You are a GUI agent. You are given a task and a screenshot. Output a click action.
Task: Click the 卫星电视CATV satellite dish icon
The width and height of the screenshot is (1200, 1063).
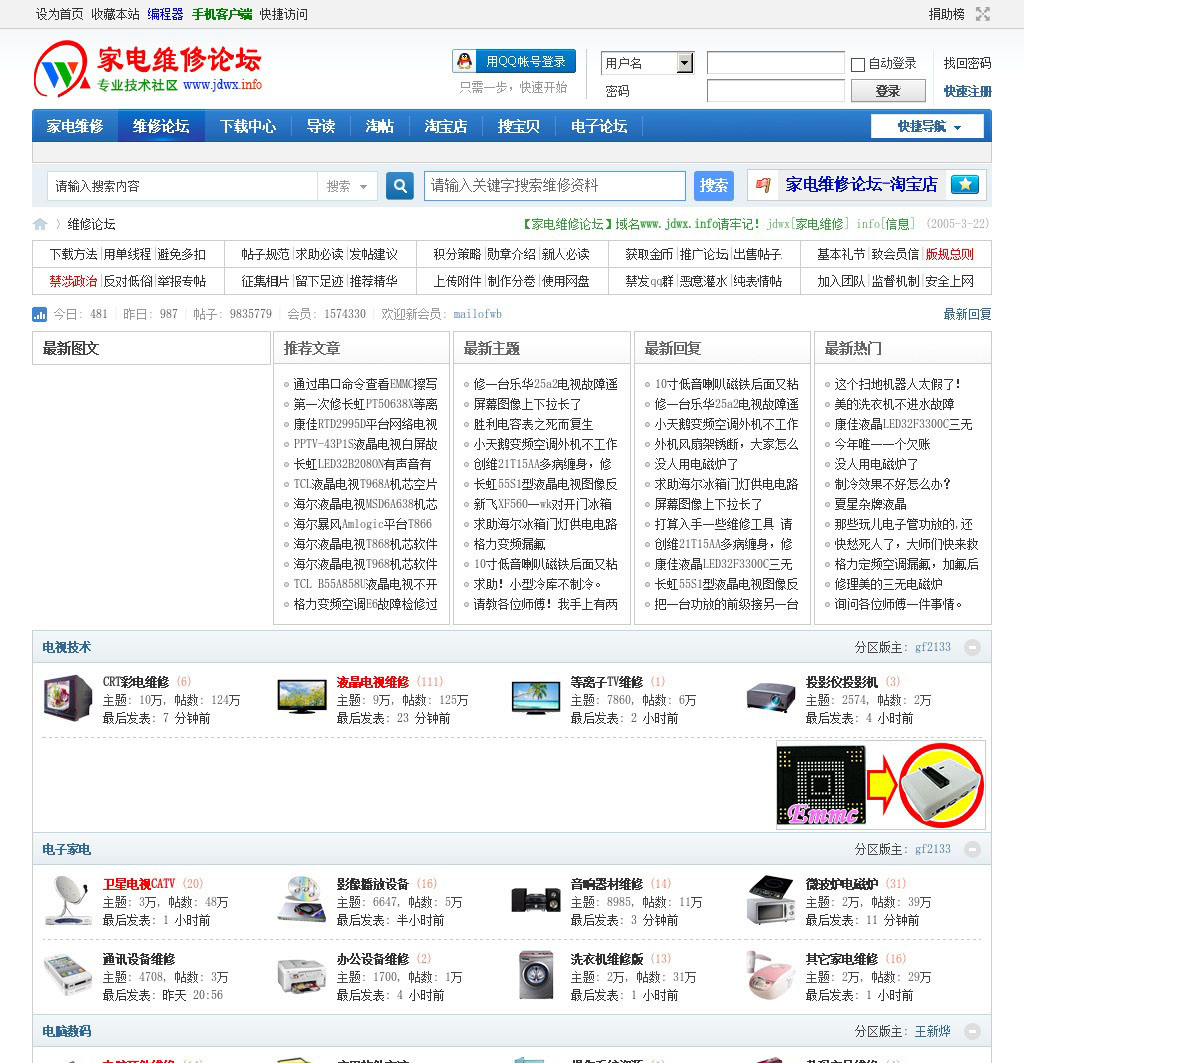point(68,900)
